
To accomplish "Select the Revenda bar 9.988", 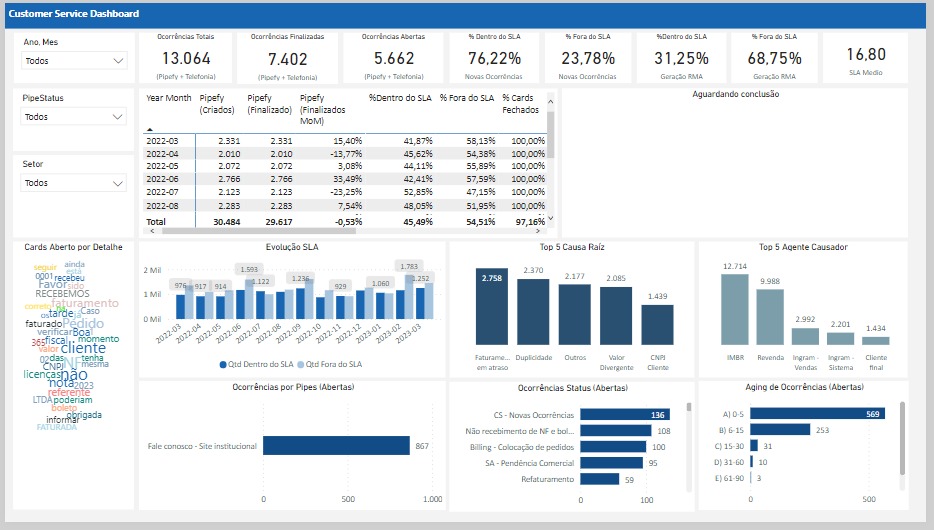I will 770,317.
